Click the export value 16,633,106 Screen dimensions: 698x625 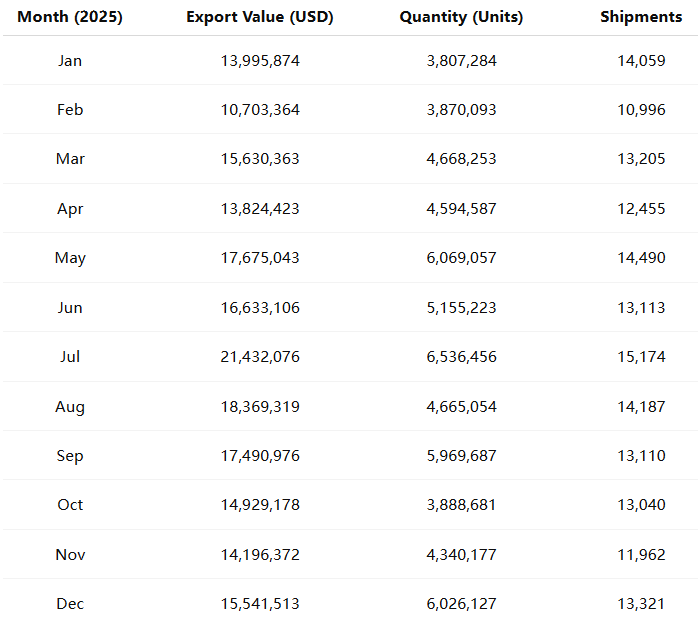tap(260, 308)
